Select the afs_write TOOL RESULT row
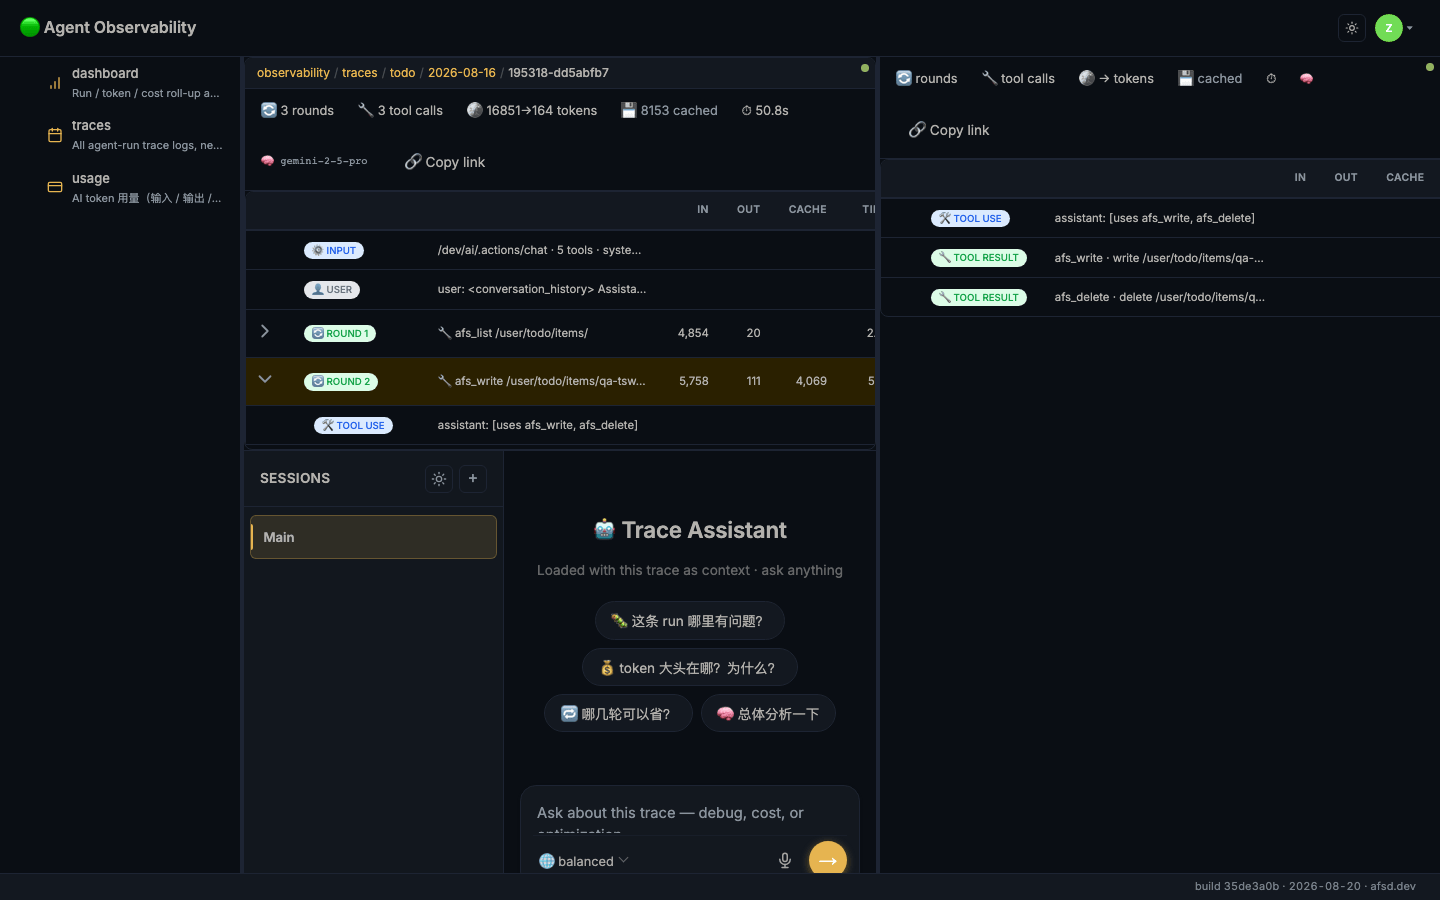1440x900 pixels. tap(1160, 258)
